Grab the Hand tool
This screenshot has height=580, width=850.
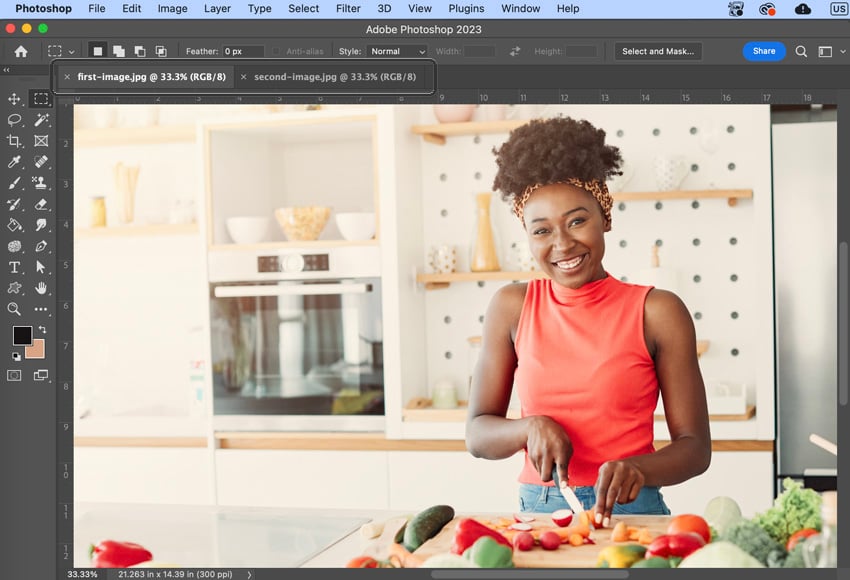41,288
